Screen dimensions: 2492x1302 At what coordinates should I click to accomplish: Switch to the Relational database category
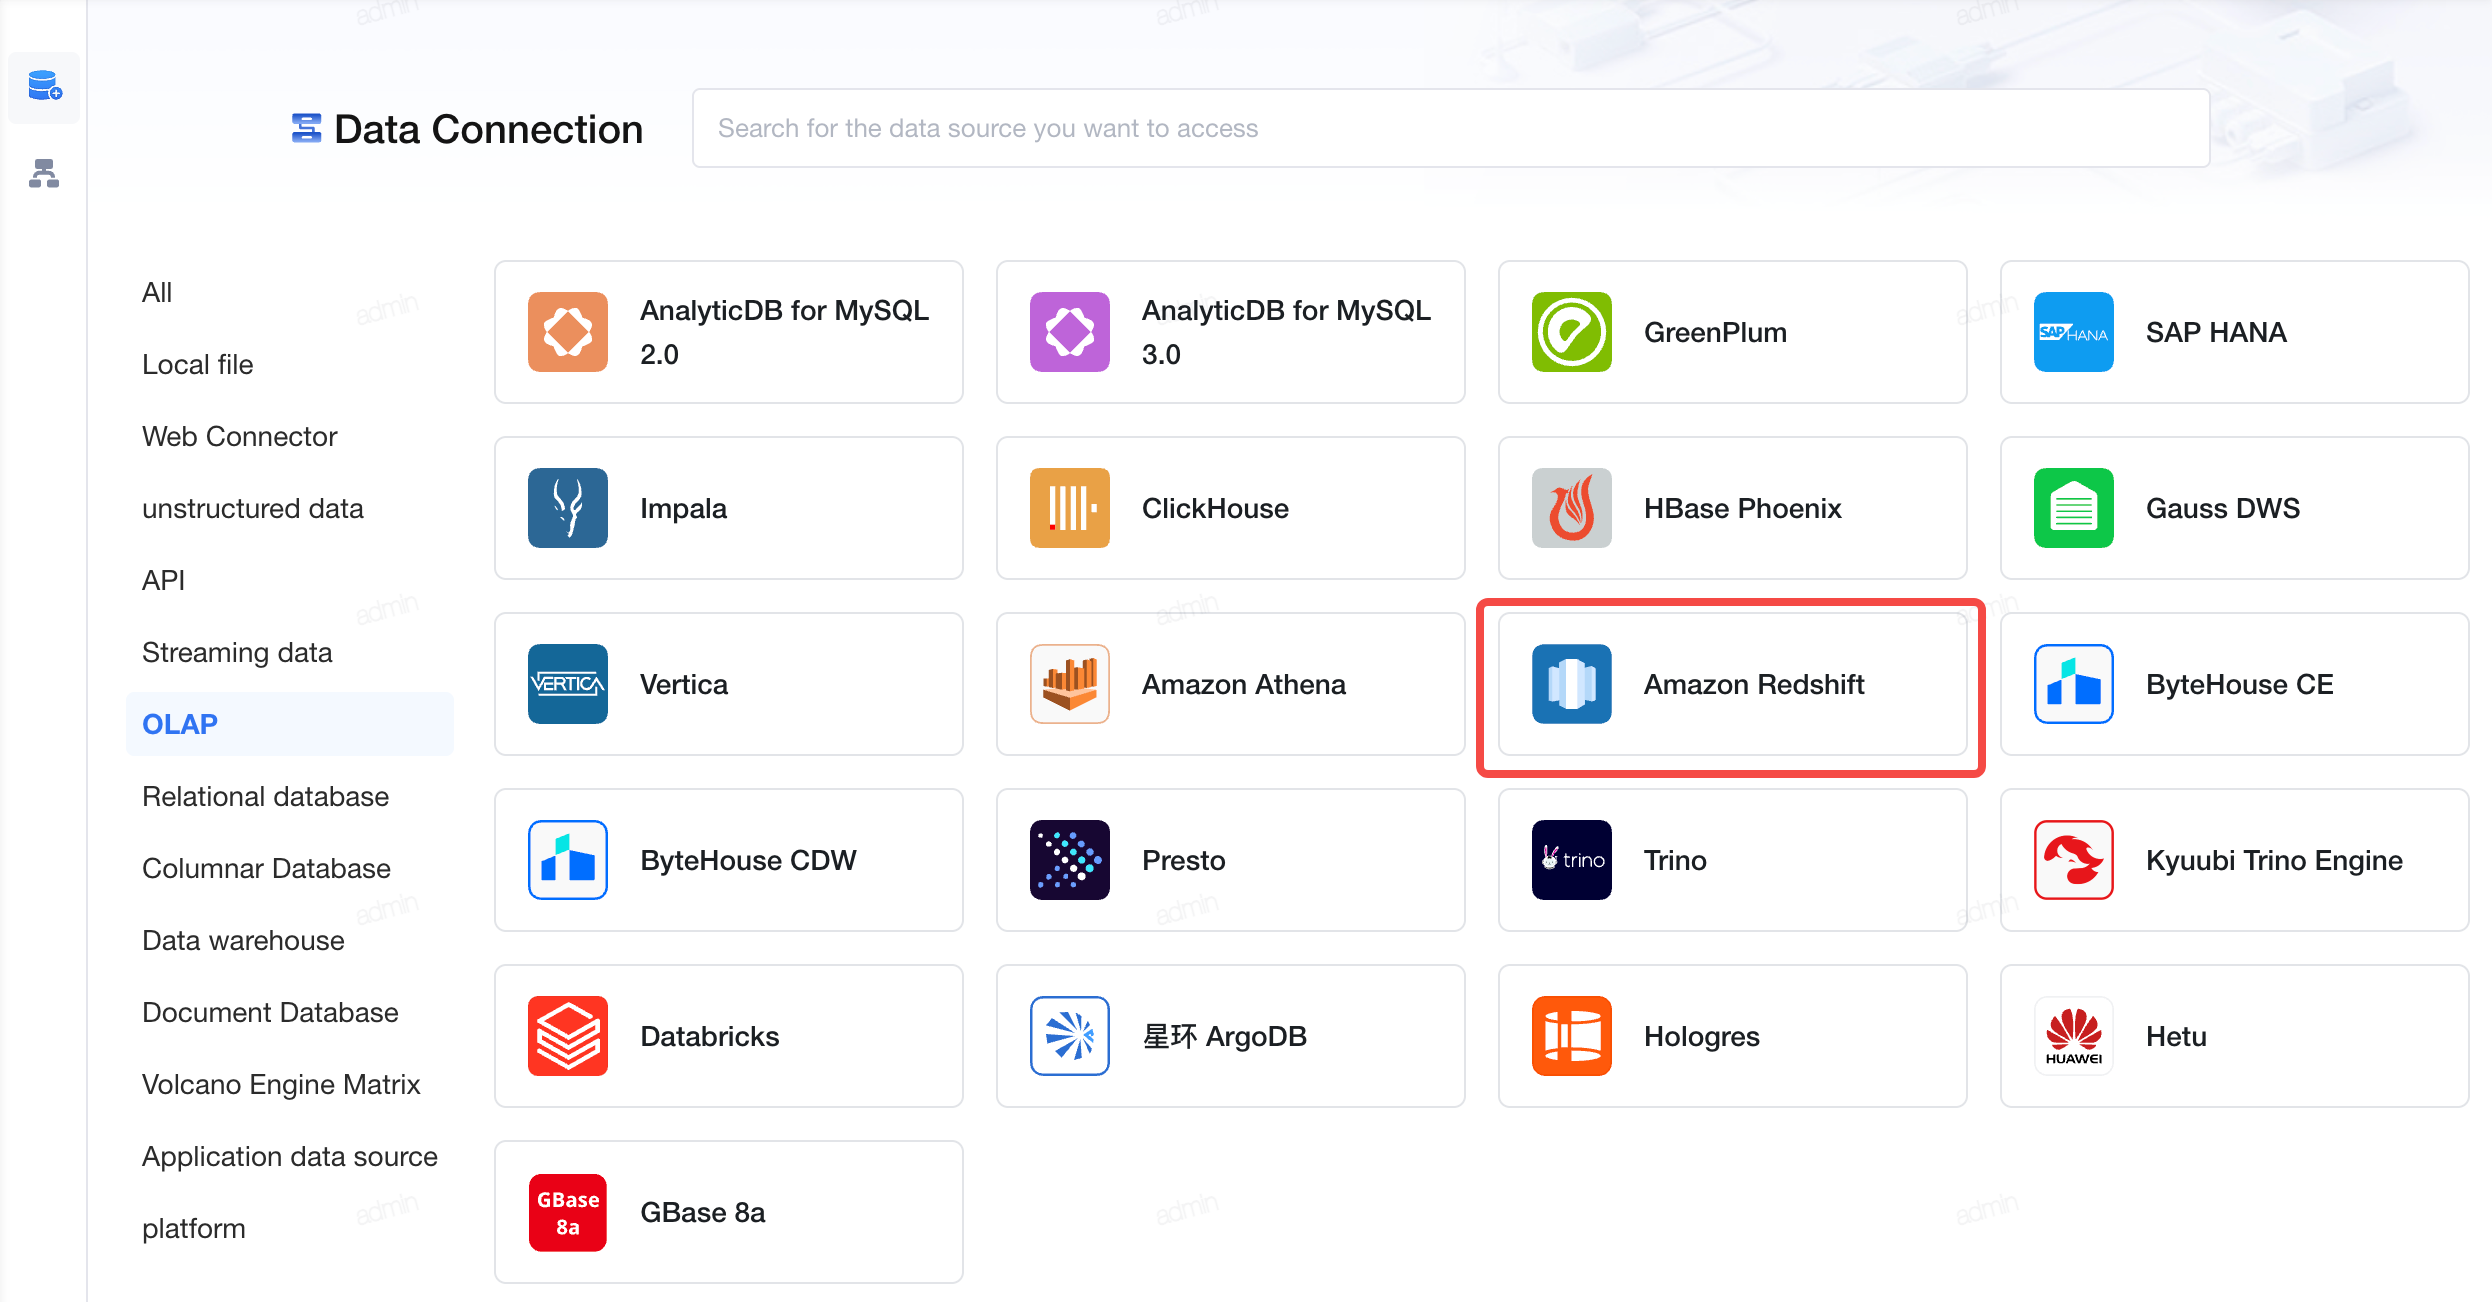point(265,796)
